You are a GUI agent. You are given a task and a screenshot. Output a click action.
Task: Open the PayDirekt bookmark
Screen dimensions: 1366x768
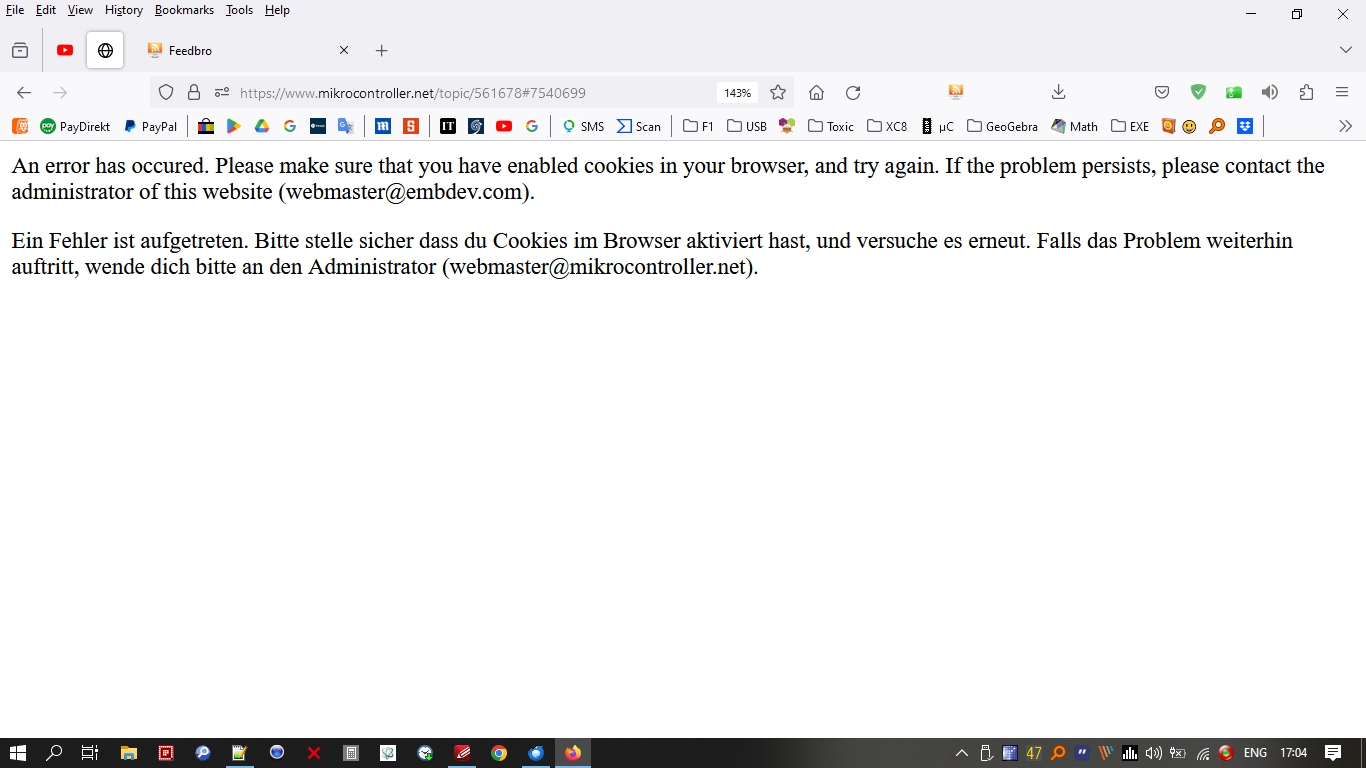[75, 126]
